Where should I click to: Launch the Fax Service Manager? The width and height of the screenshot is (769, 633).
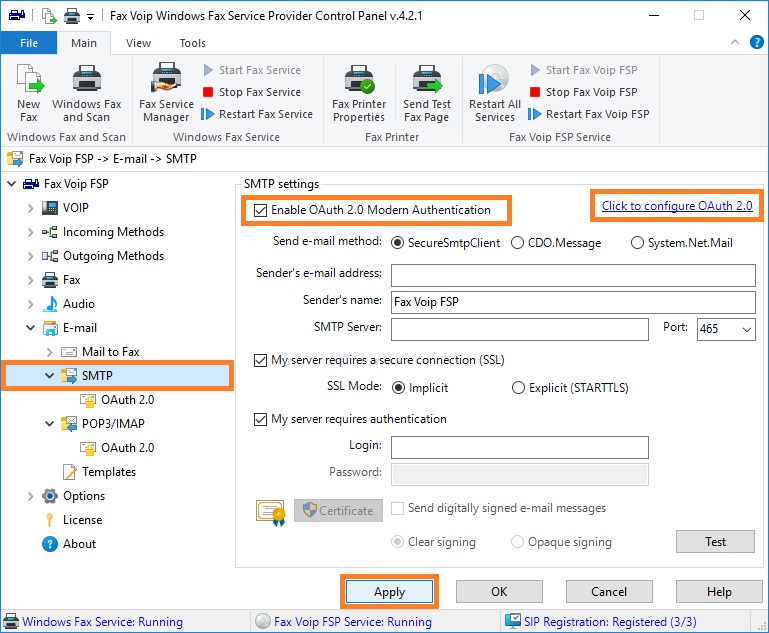[x=166, y=93]
